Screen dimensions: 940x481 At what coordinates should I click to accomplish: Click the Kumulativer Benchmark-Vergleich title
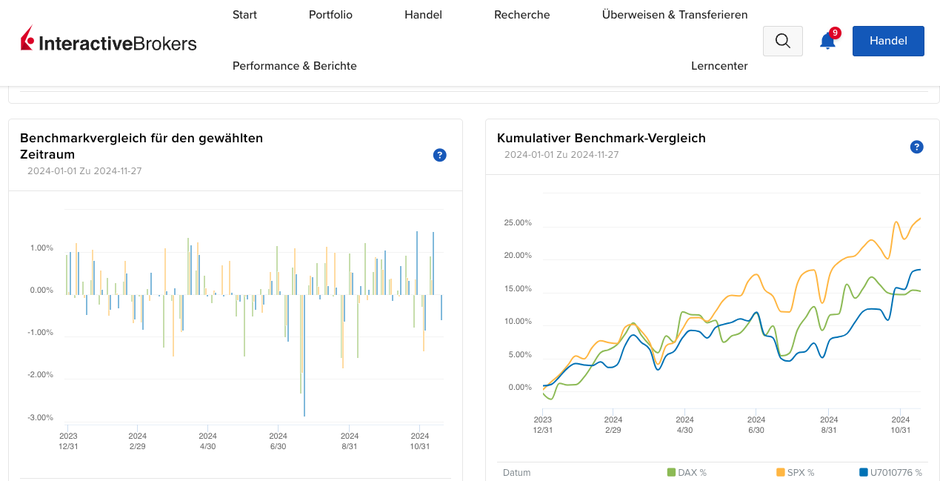point(601,138)
